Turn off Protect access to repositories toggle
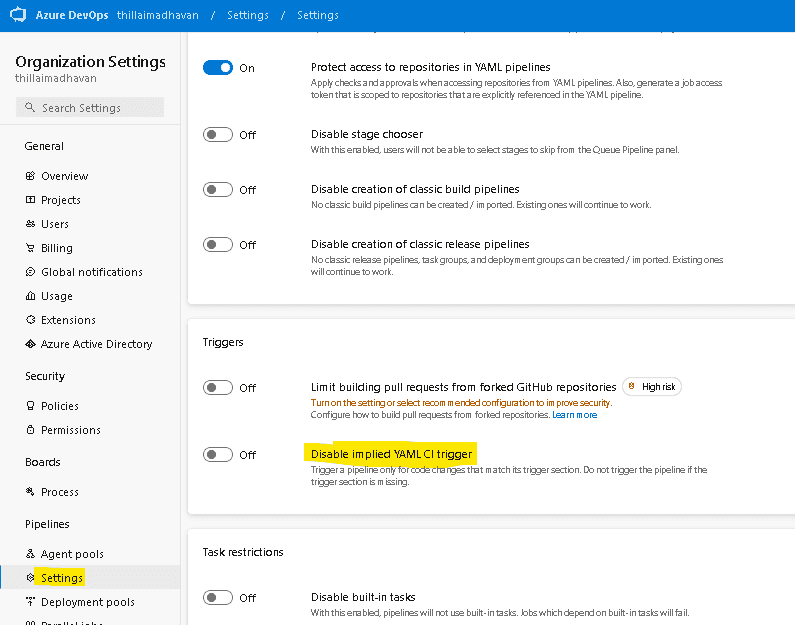This screenshot has width=795, height=625. point(218,67)
